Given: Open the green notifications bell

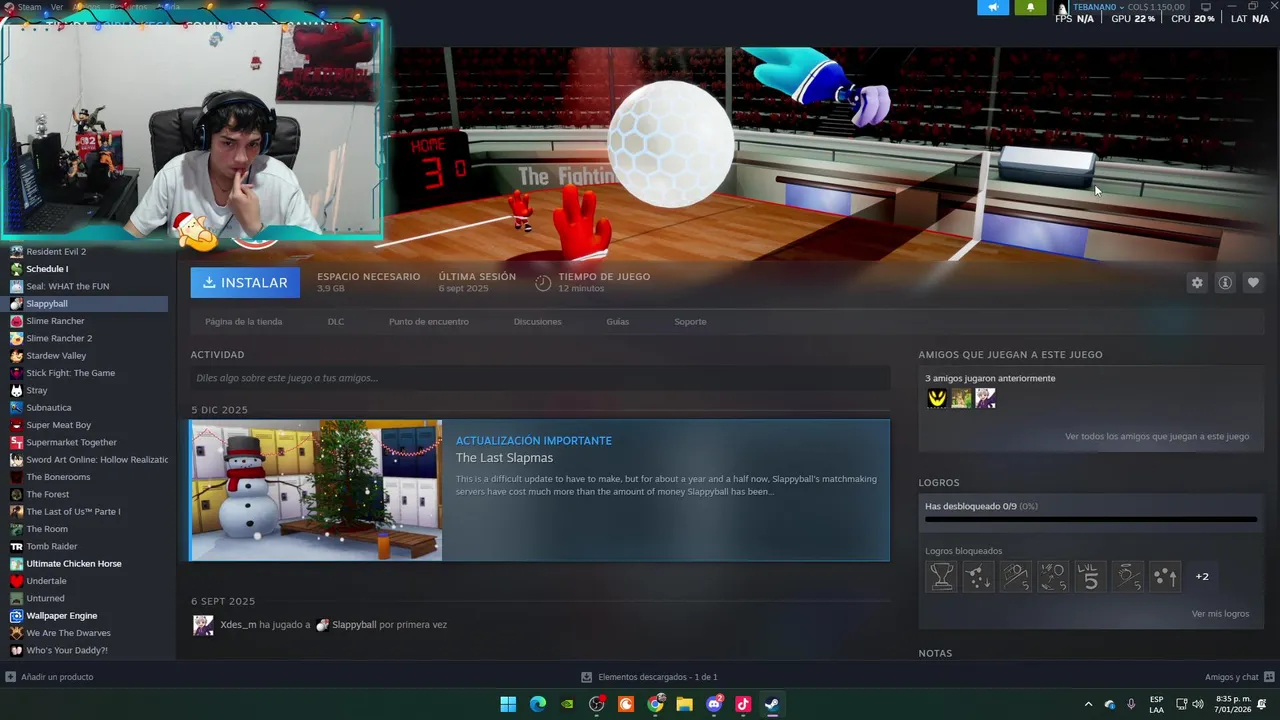Looking at the screenshot, I should pyautogui.click(x=1030, y=7).
